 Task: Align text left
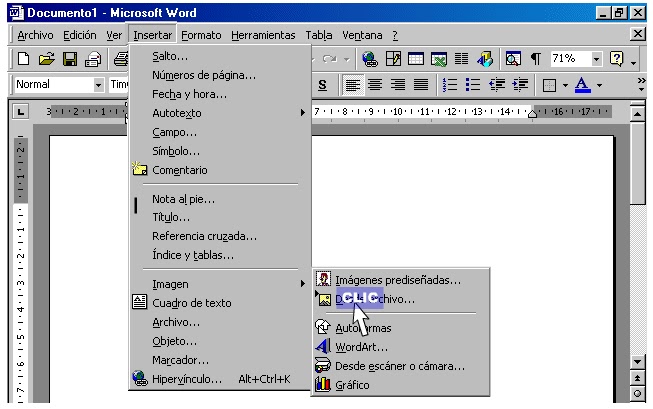pyautogui.click(x=352, y=85)
